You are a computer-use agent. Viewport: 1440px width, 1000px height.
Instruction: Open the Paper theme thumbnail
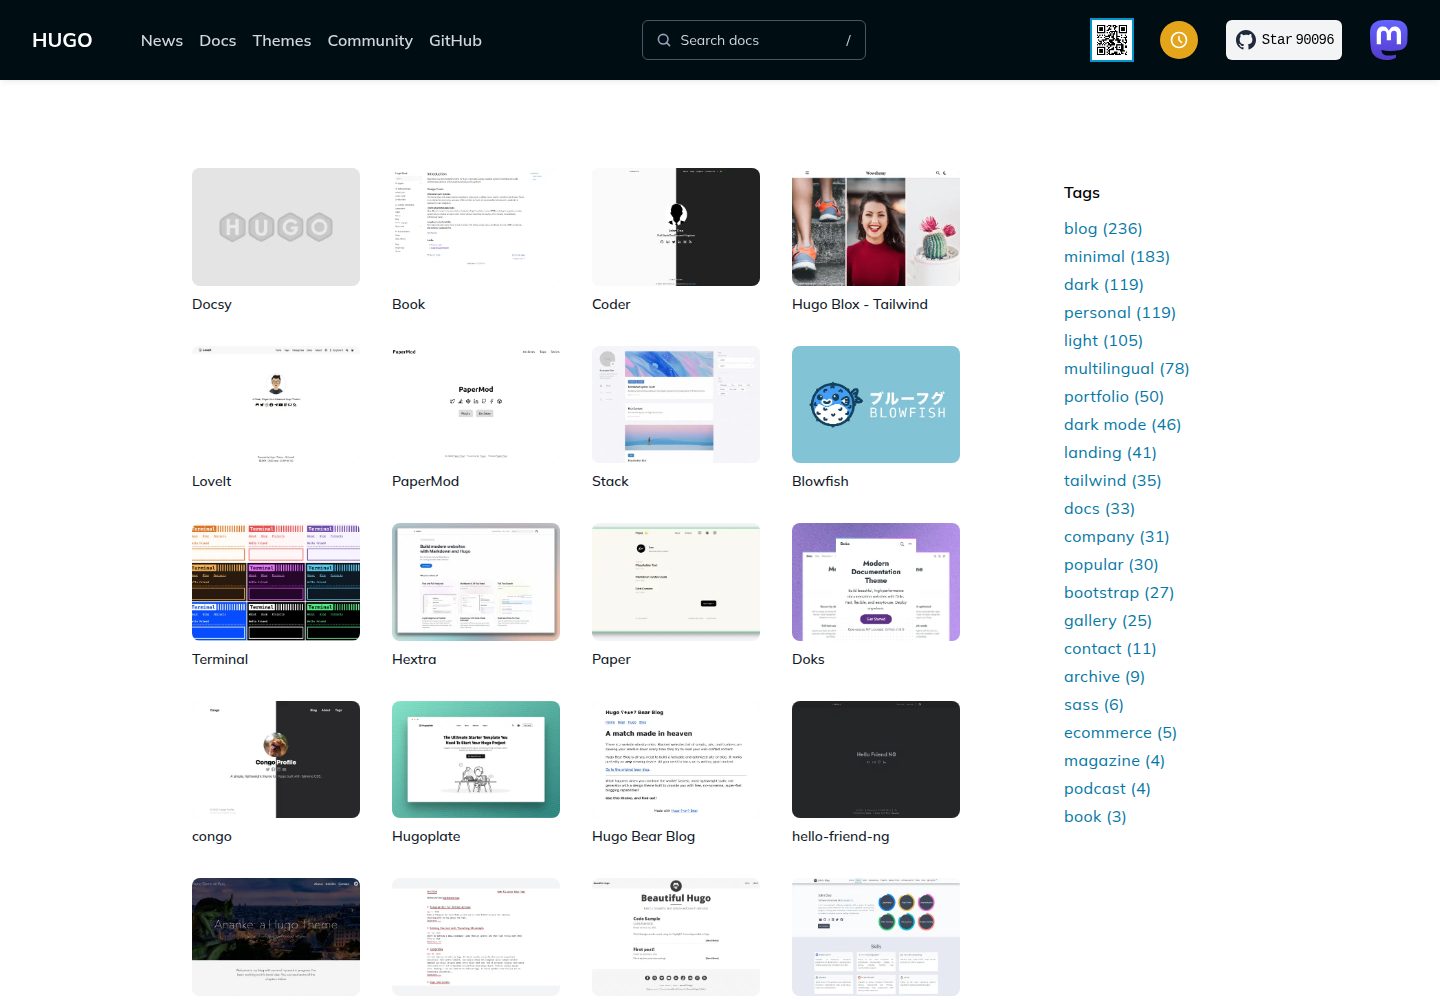tap(676, 582)
